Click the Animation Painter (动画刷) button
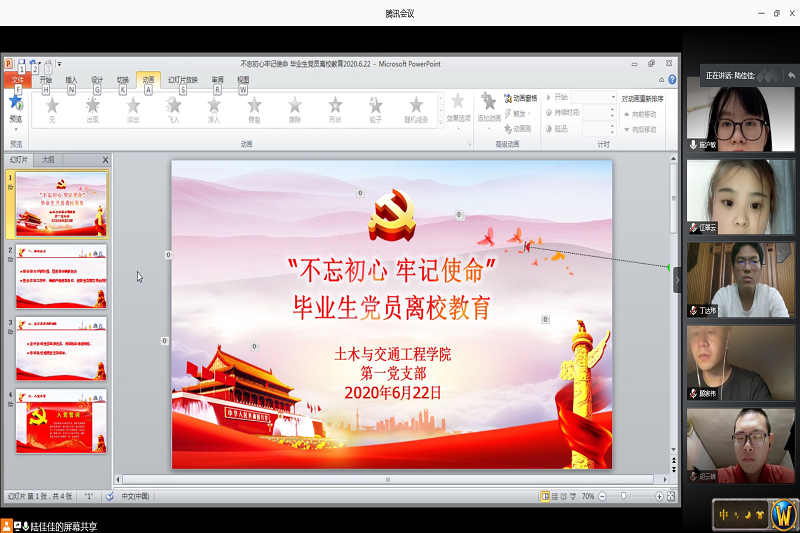The height and width of the screenshot is (533, 800). (517, 129)
